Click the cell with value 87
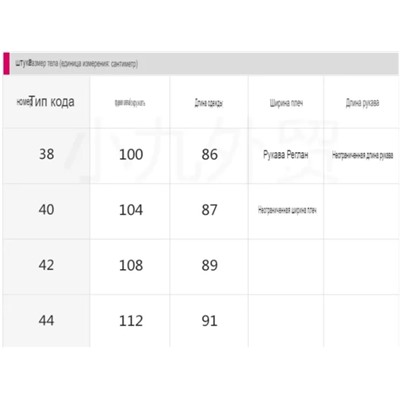 (209, 210)
